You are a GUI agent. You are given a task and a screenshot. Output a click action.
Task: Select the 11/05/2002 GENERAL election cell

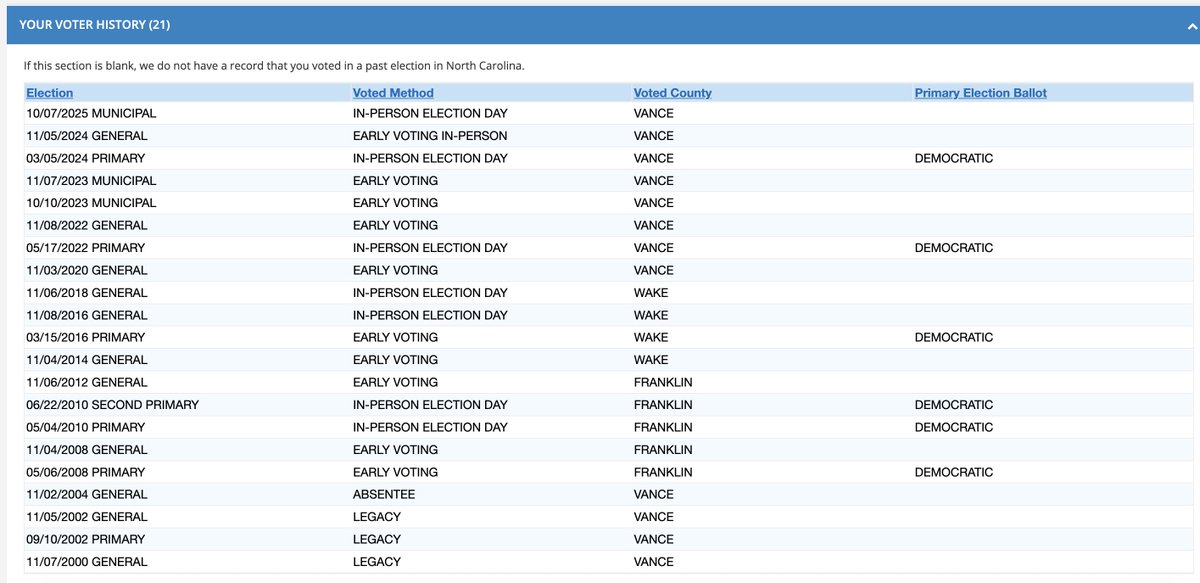(87, 517)
